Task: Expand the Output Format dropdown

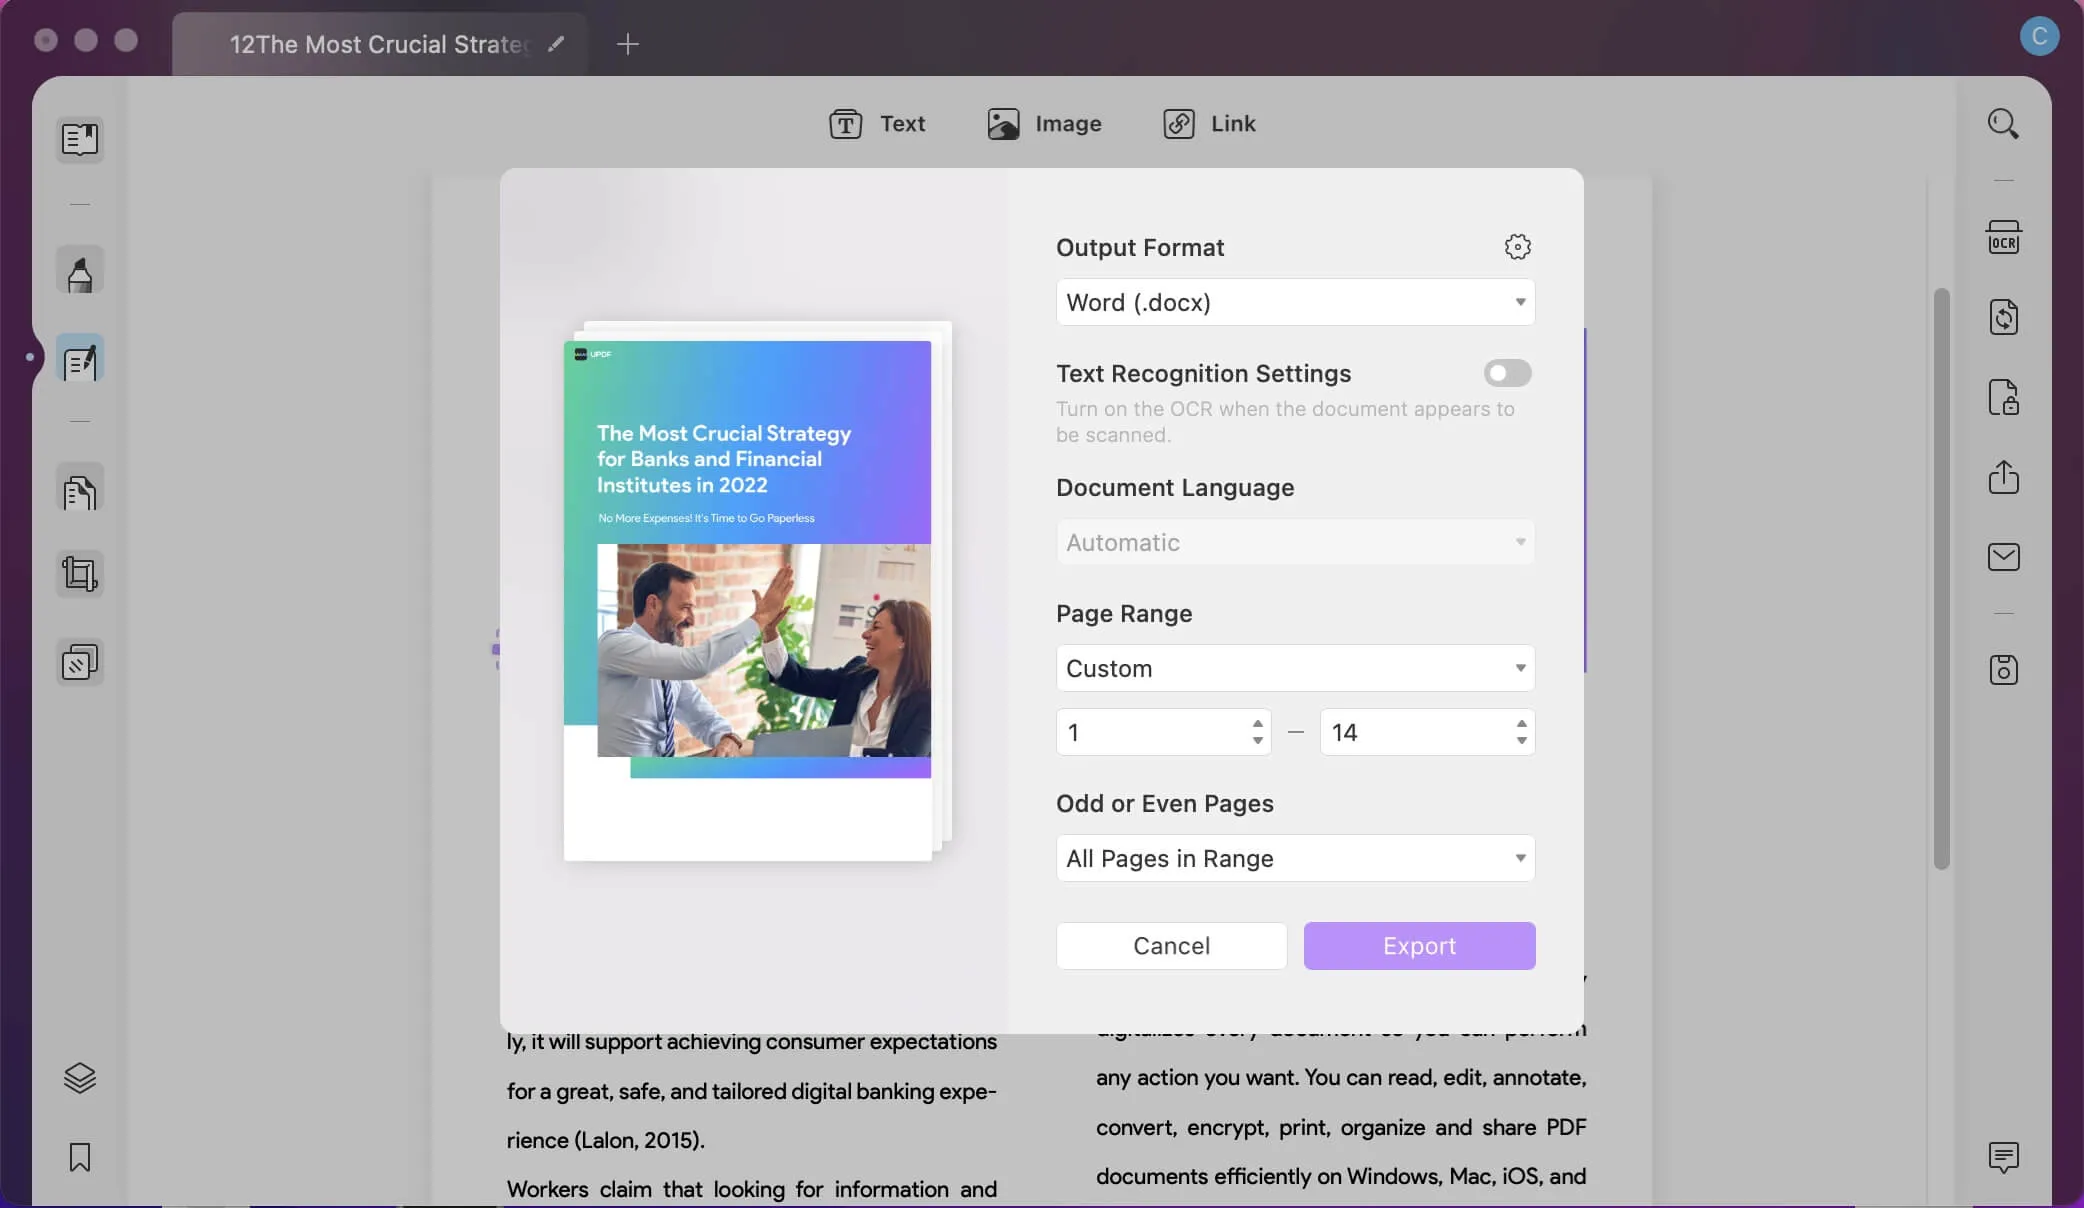Action: [x=1295, y=302]
